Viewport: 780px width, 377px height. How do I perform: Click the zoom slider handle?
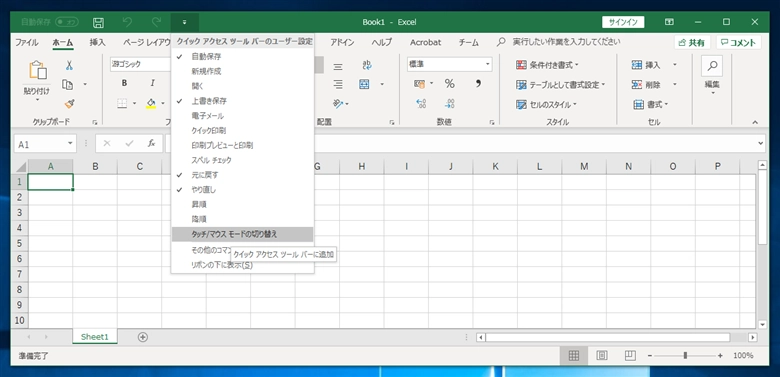point(685,356)
